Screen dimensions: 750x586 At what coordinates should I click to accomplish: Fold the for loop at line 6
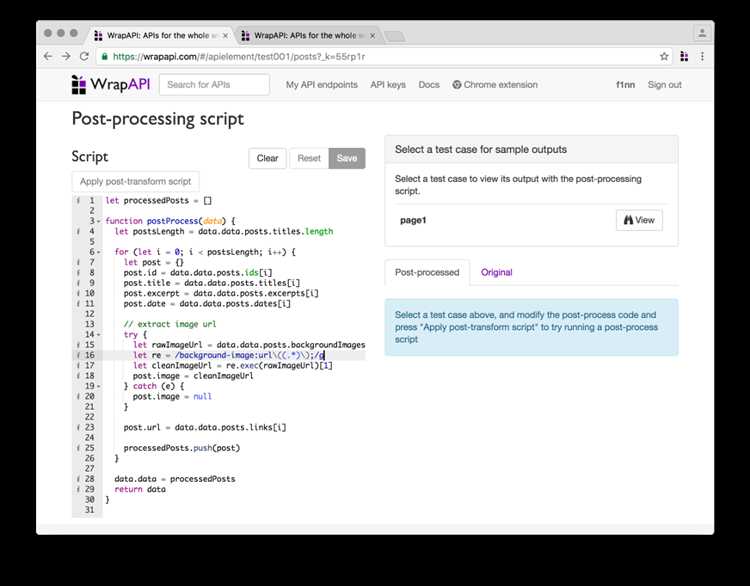98,252
